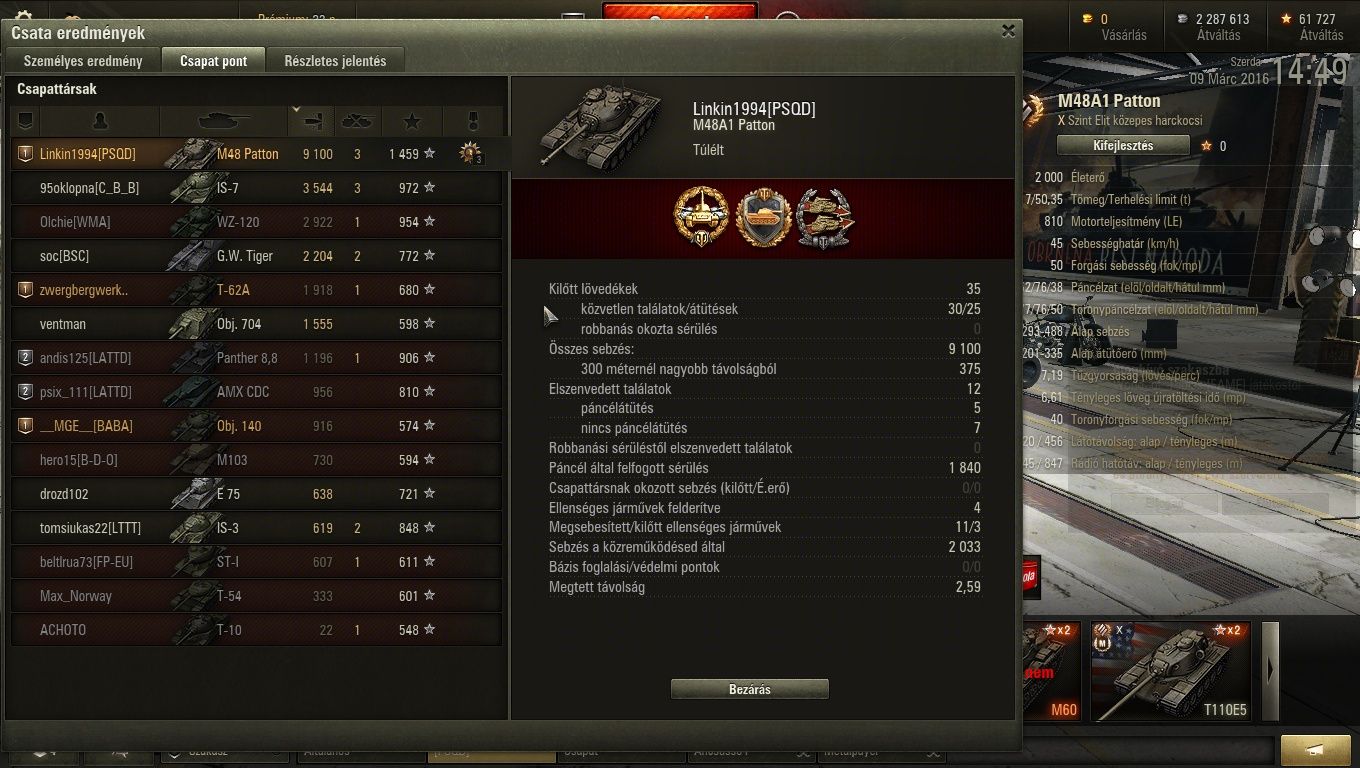Sort team list by damage column icon
The image size is (1360, 768).
click(x=312, y=121)
